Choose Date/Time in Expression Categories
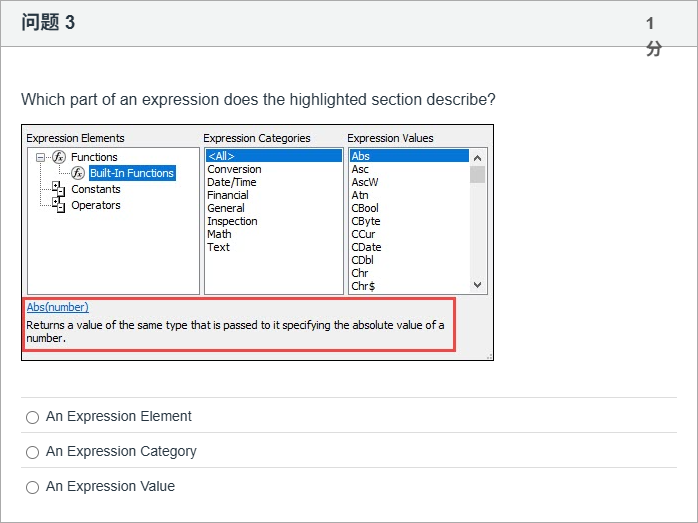The height and width of the screenshot is (523, 698). [x=231, y=182]
